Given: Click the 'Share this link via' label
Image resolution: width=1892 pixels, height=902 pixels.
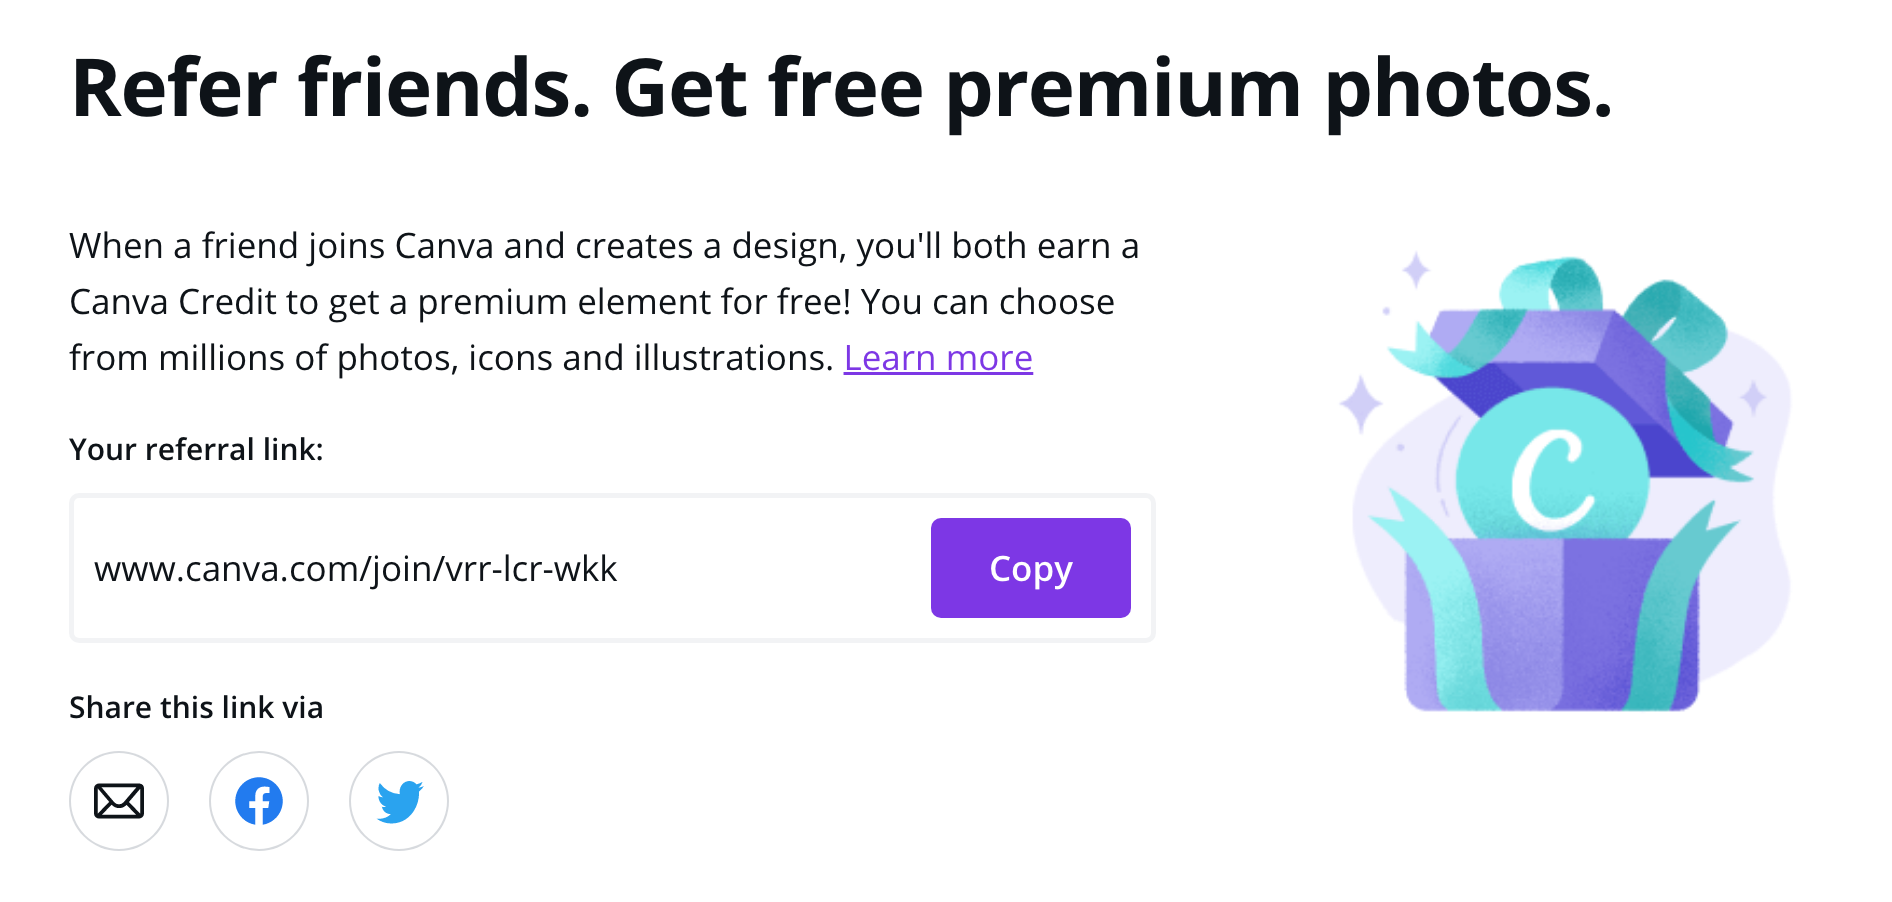Looking at the screenshot, I should (x=196, y=708).
